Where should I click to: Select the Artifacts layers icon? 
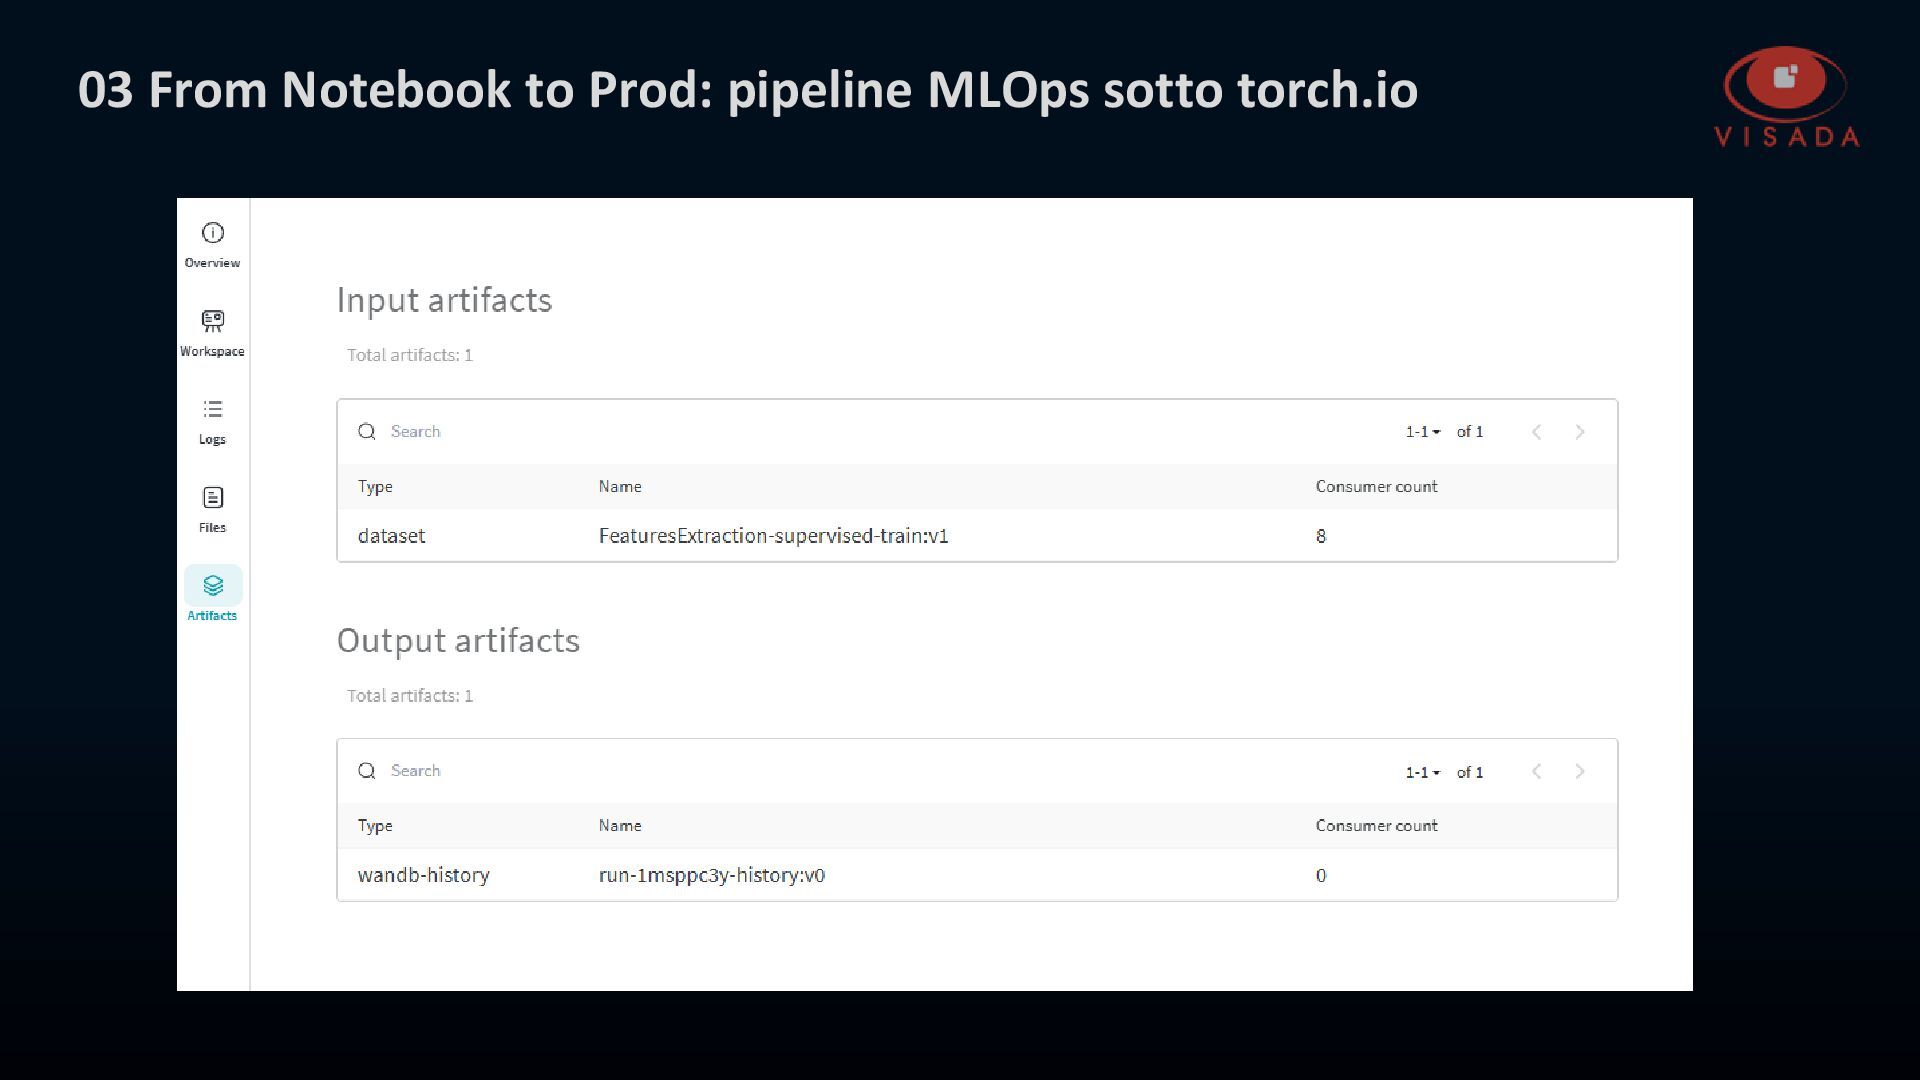[213, 585]
